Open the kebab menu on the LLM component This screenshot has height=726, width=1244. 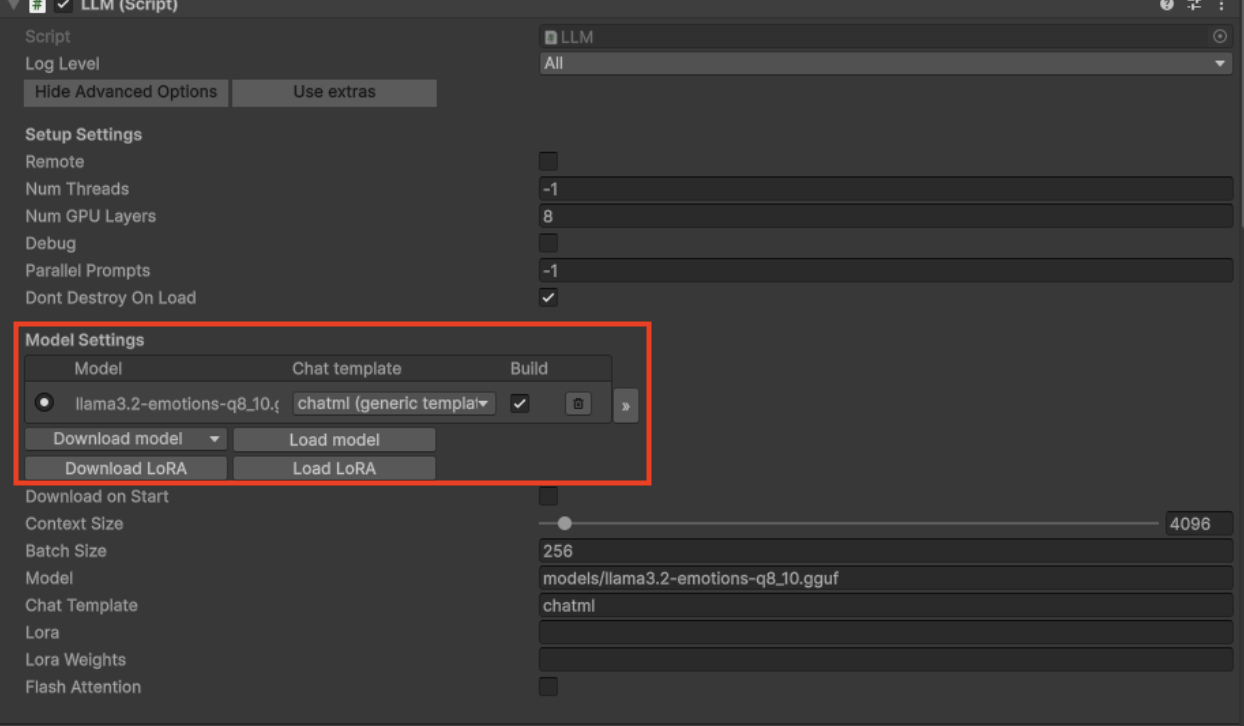[1221, 7]
